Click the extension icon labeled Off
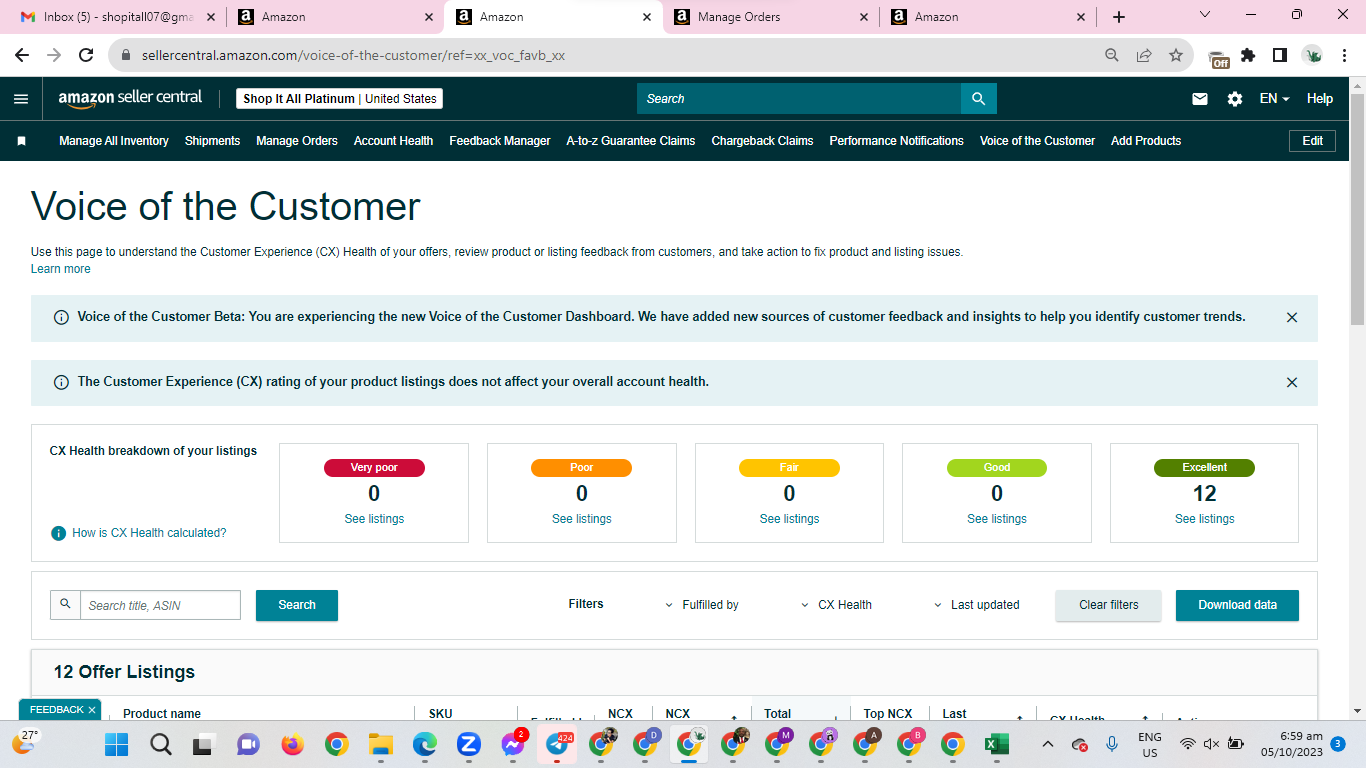 [x=1218, y=58]
